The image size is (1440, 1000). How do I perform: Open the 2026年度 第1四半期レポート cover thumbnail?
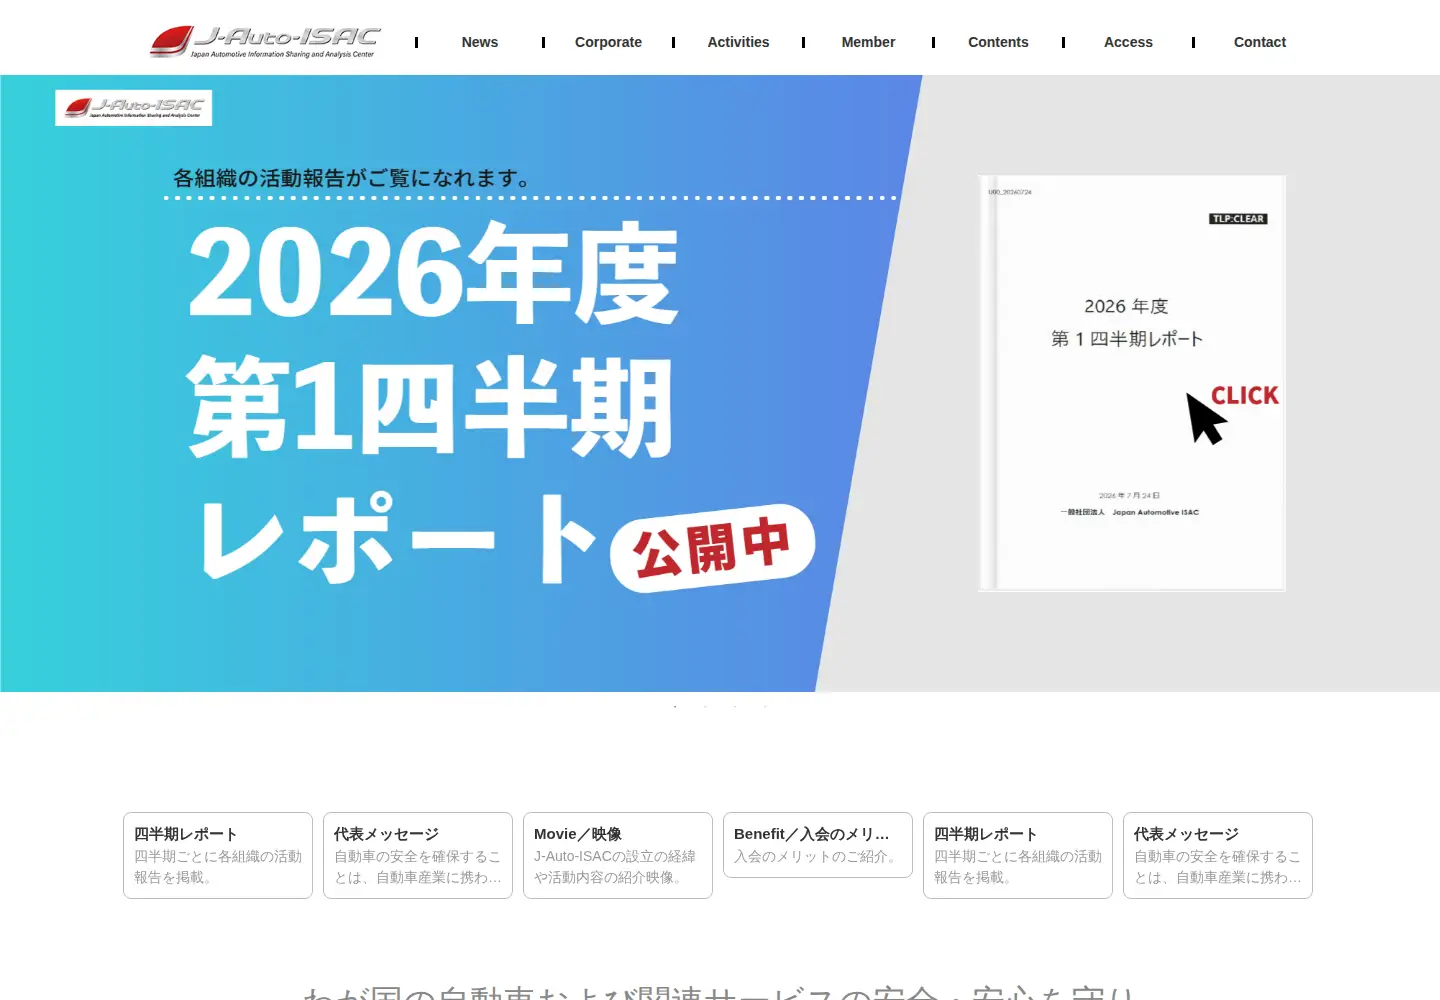tap(1132, 383)
